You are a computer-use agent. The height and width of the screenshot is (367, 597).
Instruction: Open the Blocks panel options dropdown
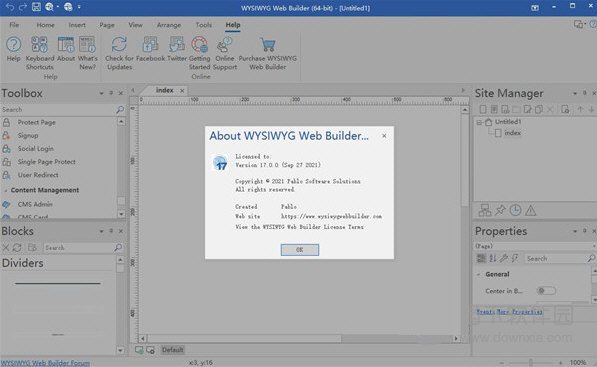(101, 231)
